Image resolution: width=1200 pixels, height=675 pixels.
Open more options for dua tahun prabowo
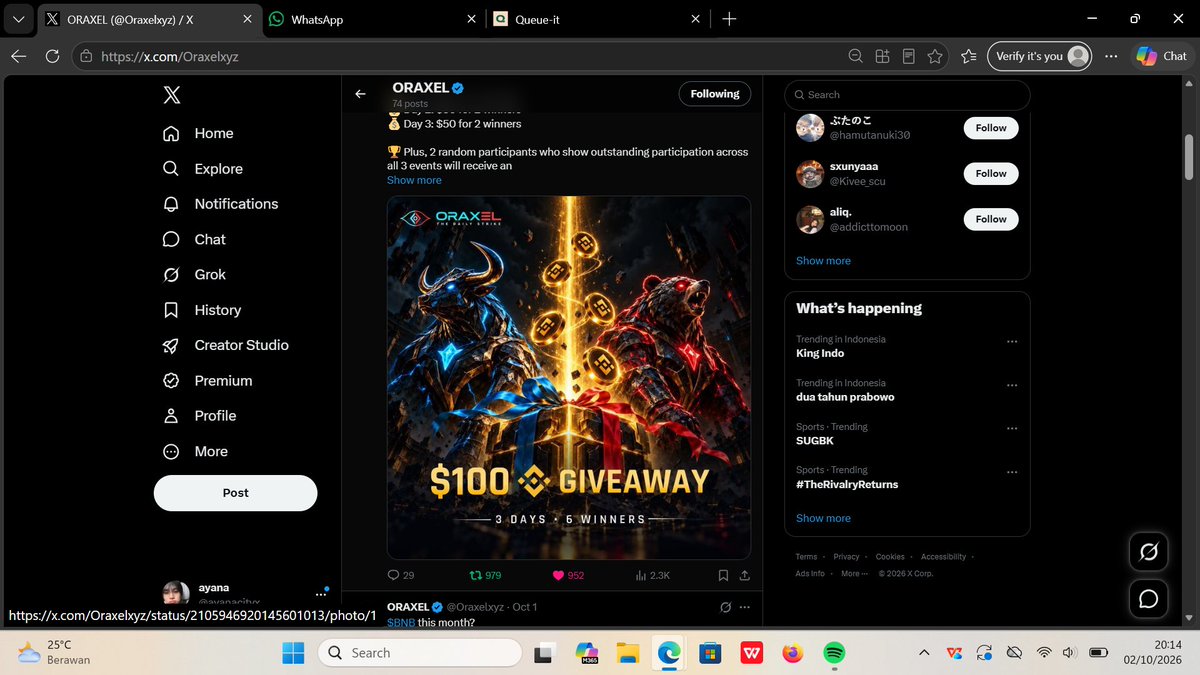tap(1012, 385)
